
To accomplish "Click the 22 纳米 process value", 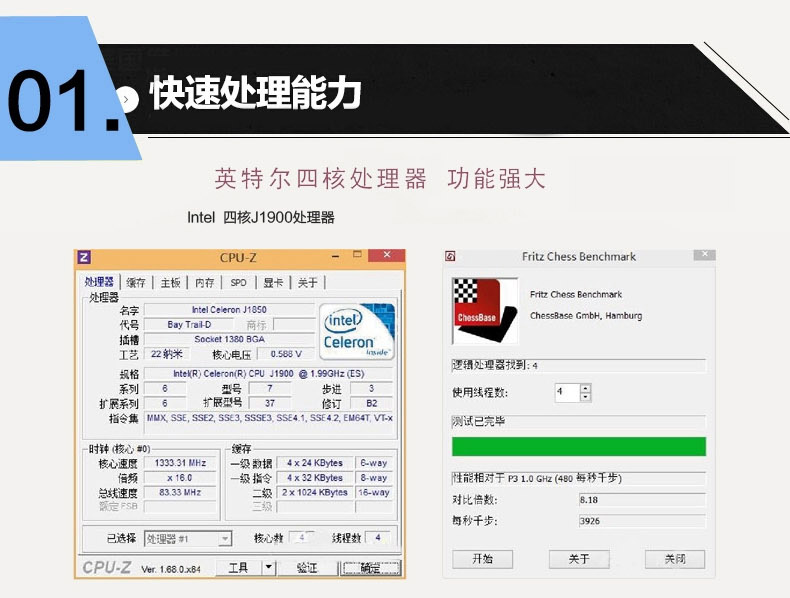I will pos(167,354).
